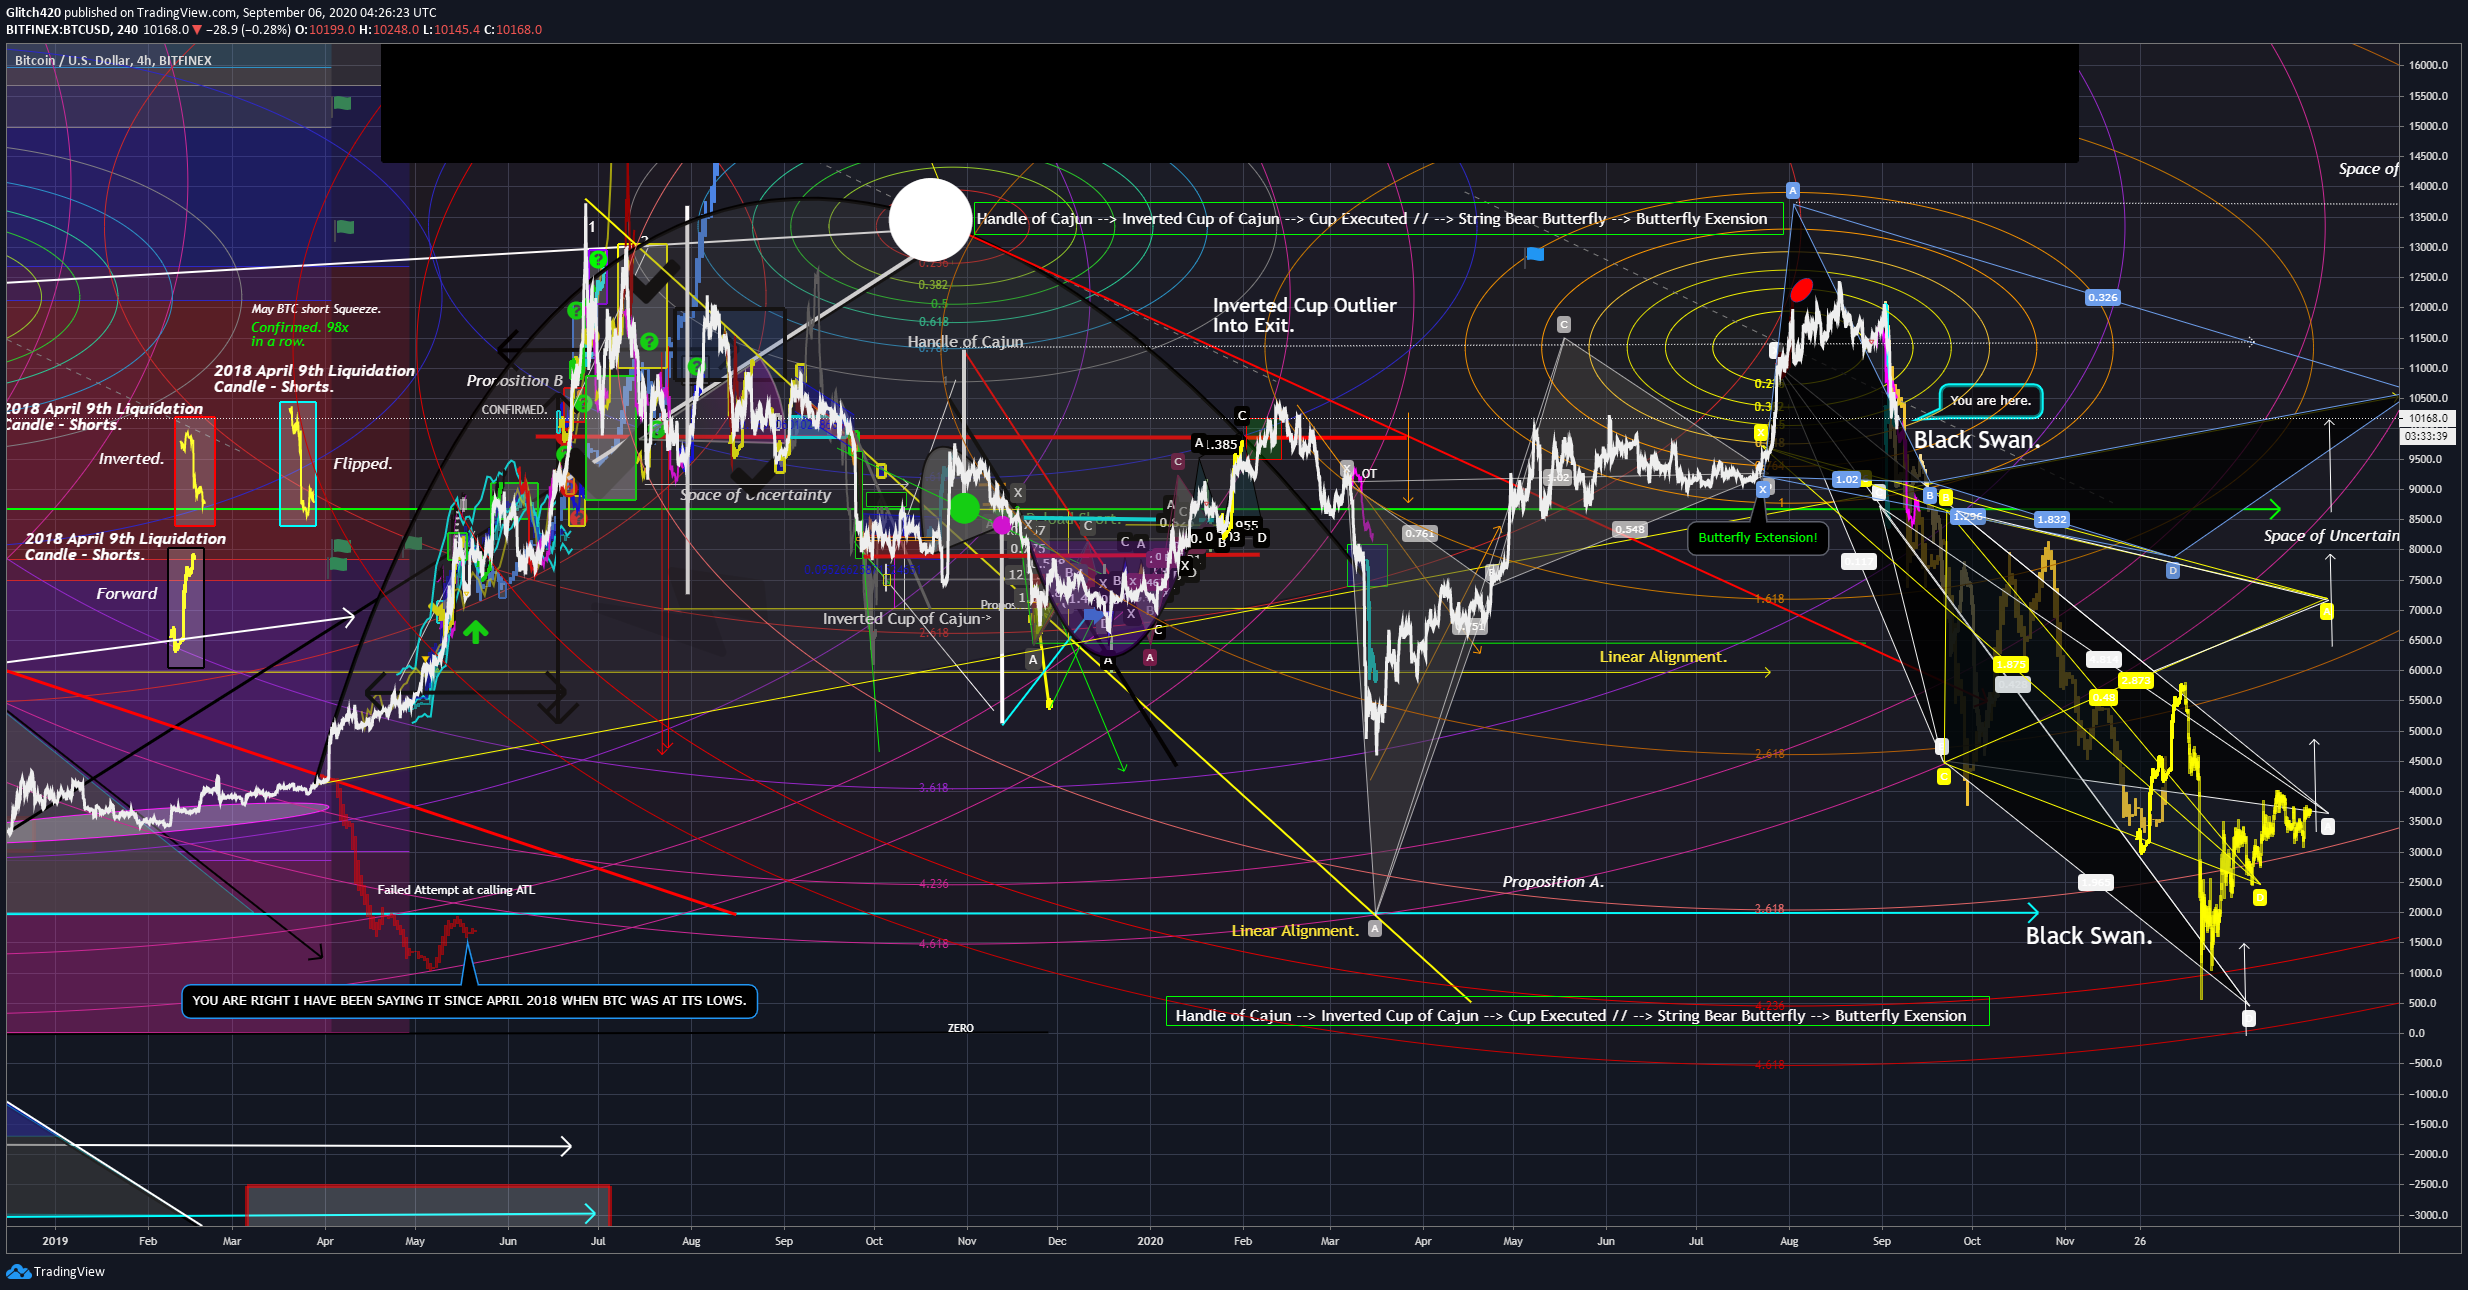This screenshot has width=2468, height=1290.
Task: Select the large white circle drawing
Action: pos(930,219)
